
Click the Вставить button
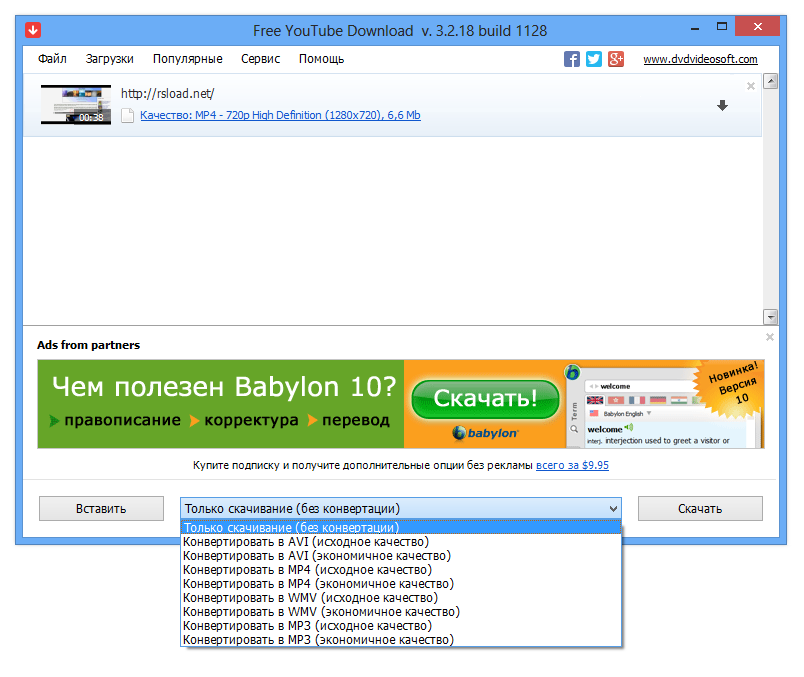(x=102, y=508)
